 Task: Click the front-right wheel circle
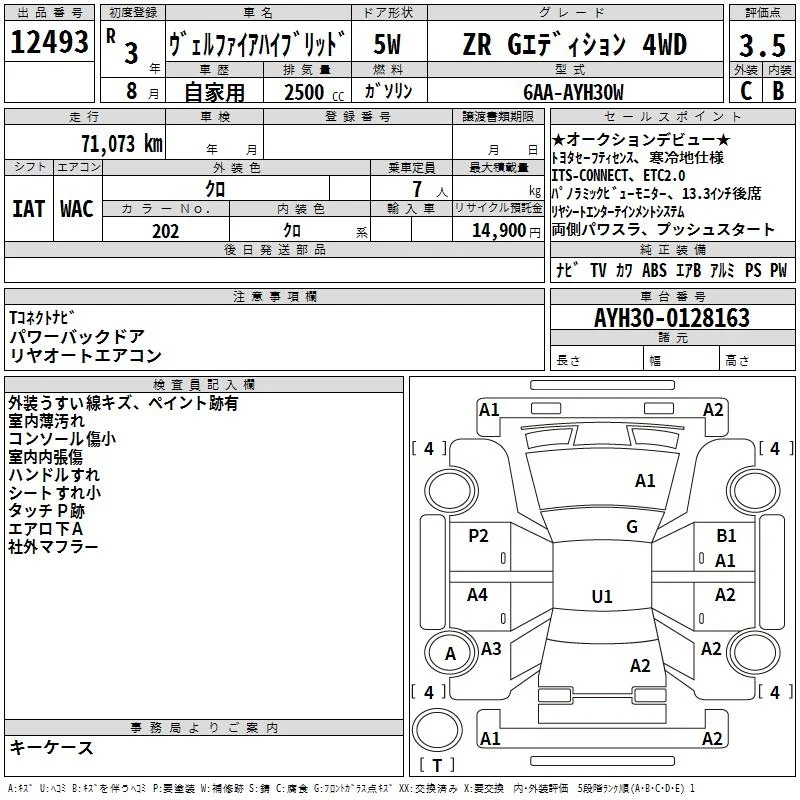[754, 490]
